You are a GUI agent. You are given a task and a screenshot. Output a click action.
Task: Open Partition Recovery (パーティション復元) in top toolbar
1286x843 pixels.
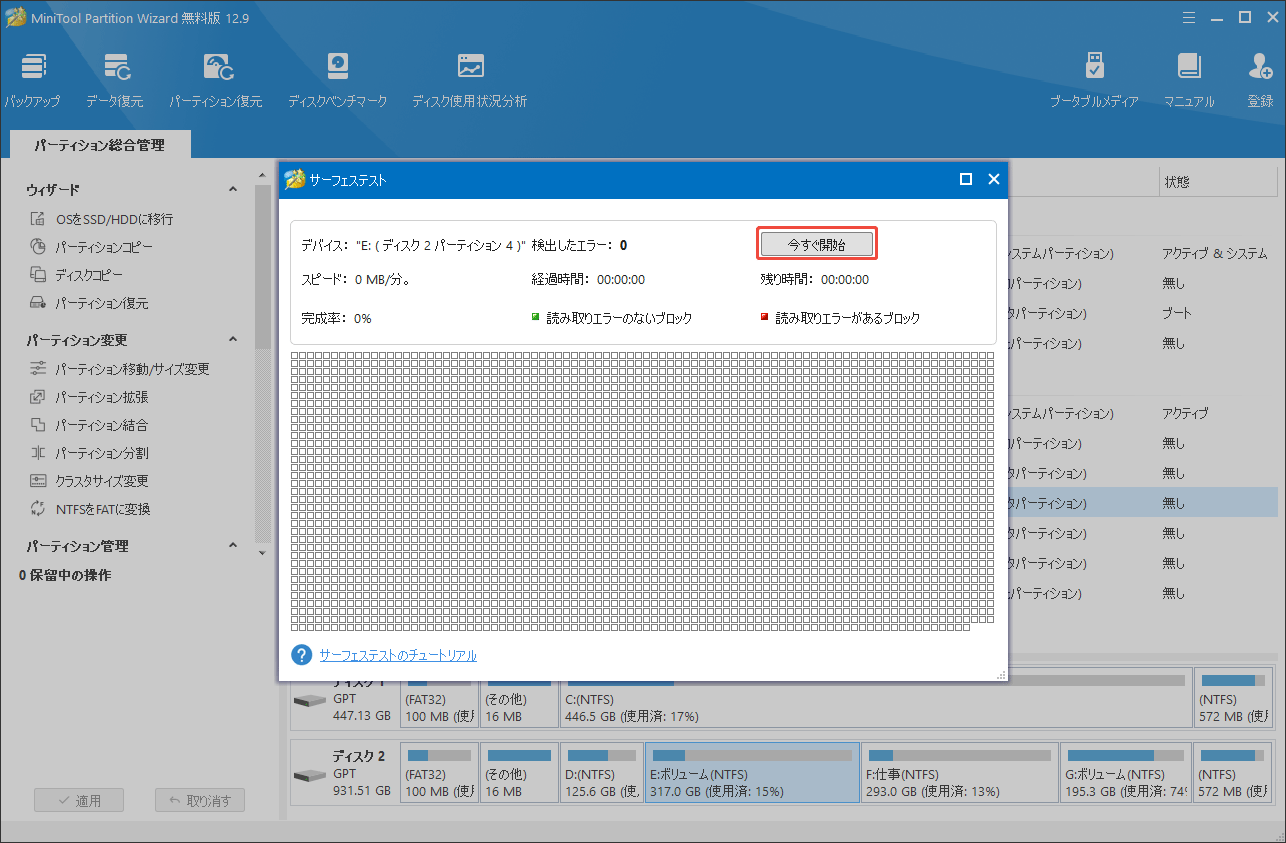pos(217,68)
